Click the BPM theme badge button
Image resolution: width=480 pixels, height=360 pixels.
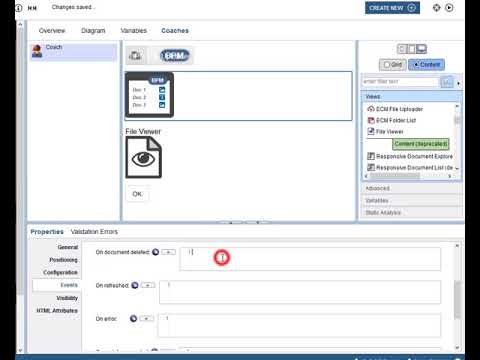[x=175, y=56]
